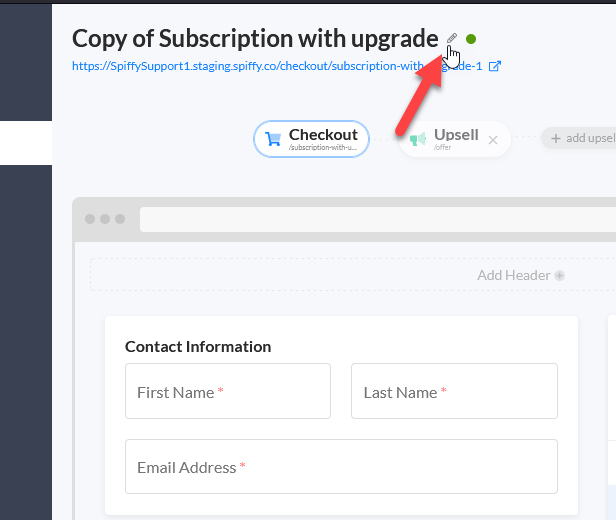Click the pencil edit icon beside title
Screen dimensions: 616x520
tap(452, 38)
